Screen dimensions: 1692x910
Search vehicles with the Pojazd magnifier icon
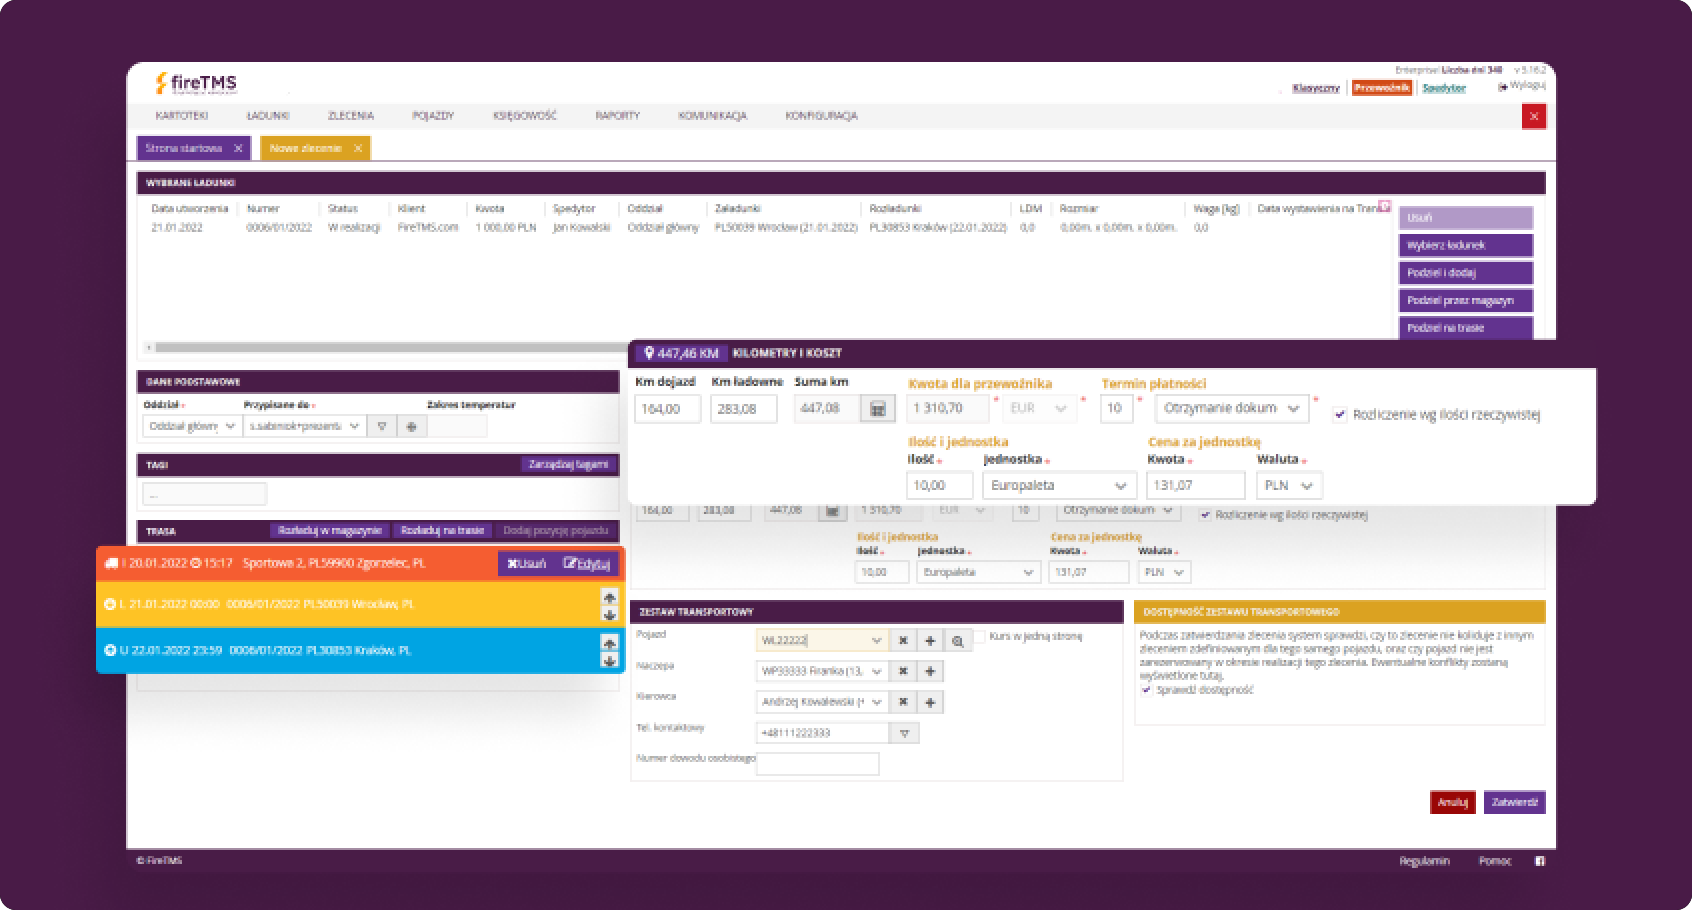958,641
